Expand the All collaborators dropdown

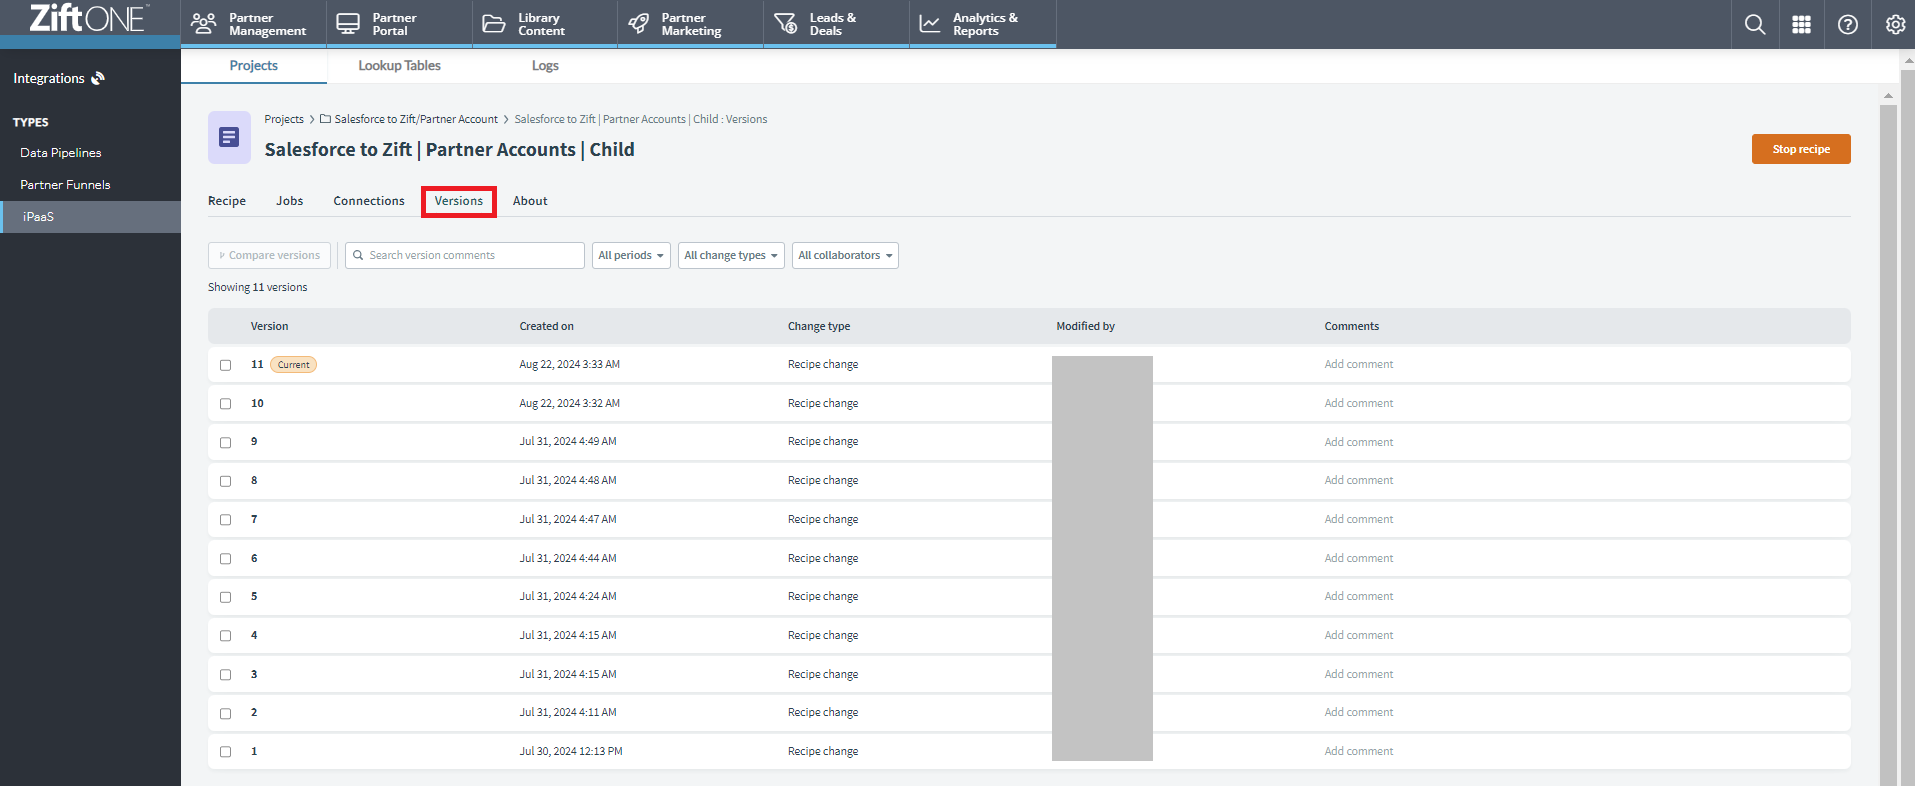coord(845,255)
